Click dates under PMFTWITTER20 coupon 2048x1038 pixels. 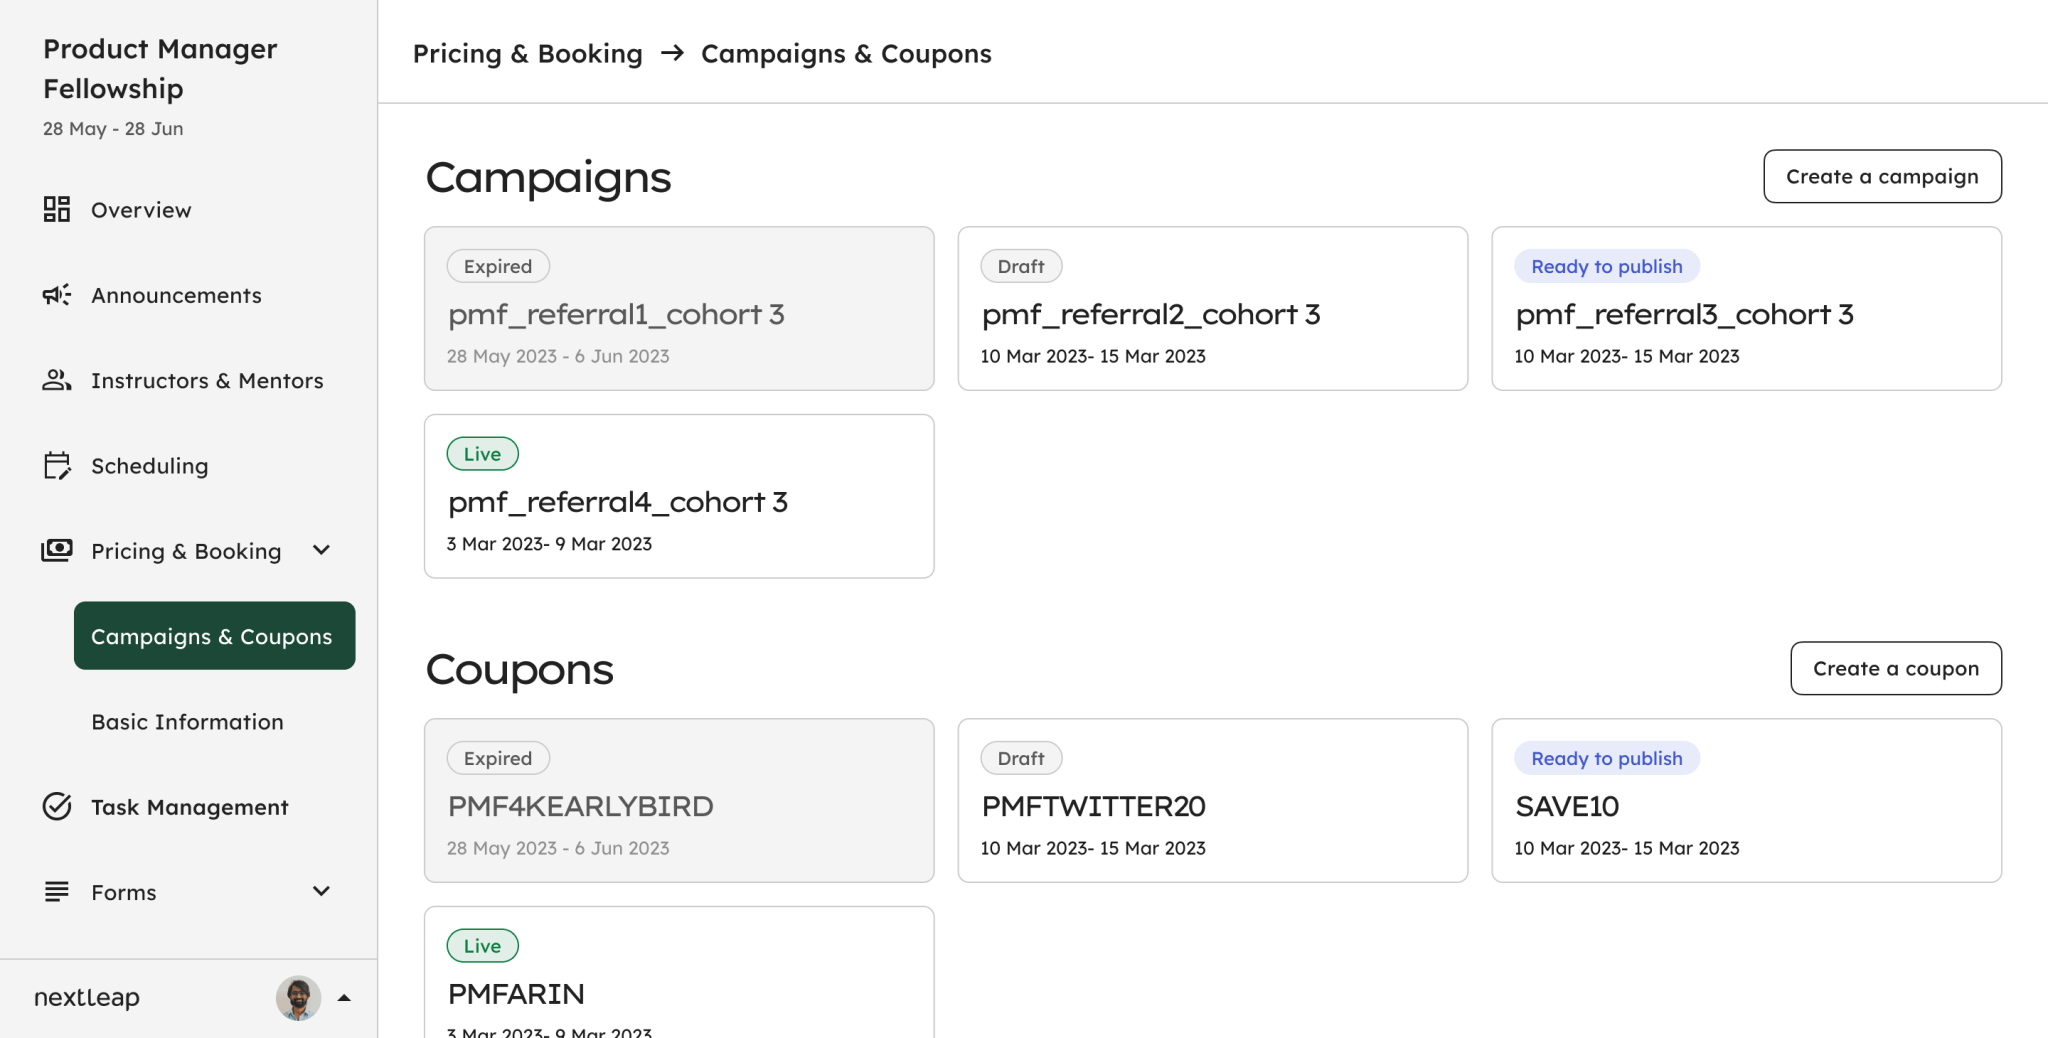(1093, 848)
